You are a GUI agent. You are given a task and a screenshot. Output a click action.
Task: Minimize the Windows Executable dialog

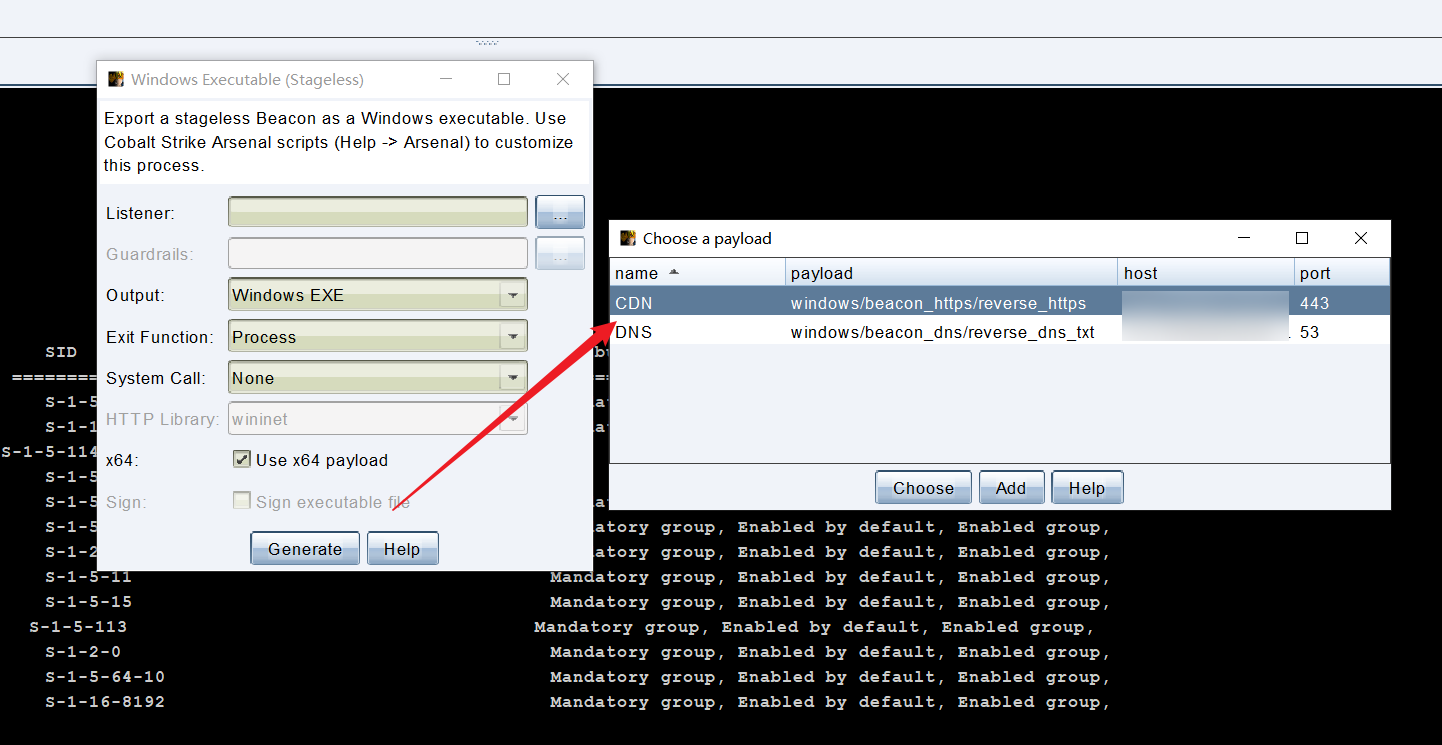click(x=445, y=79)
